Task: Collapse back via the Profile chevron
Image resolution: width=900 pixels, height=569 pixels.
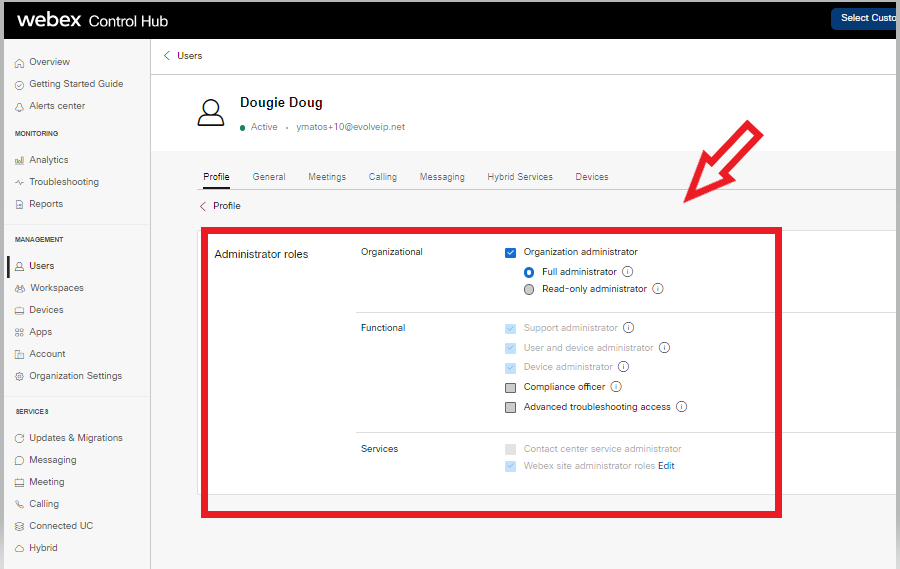Action: 203,206
